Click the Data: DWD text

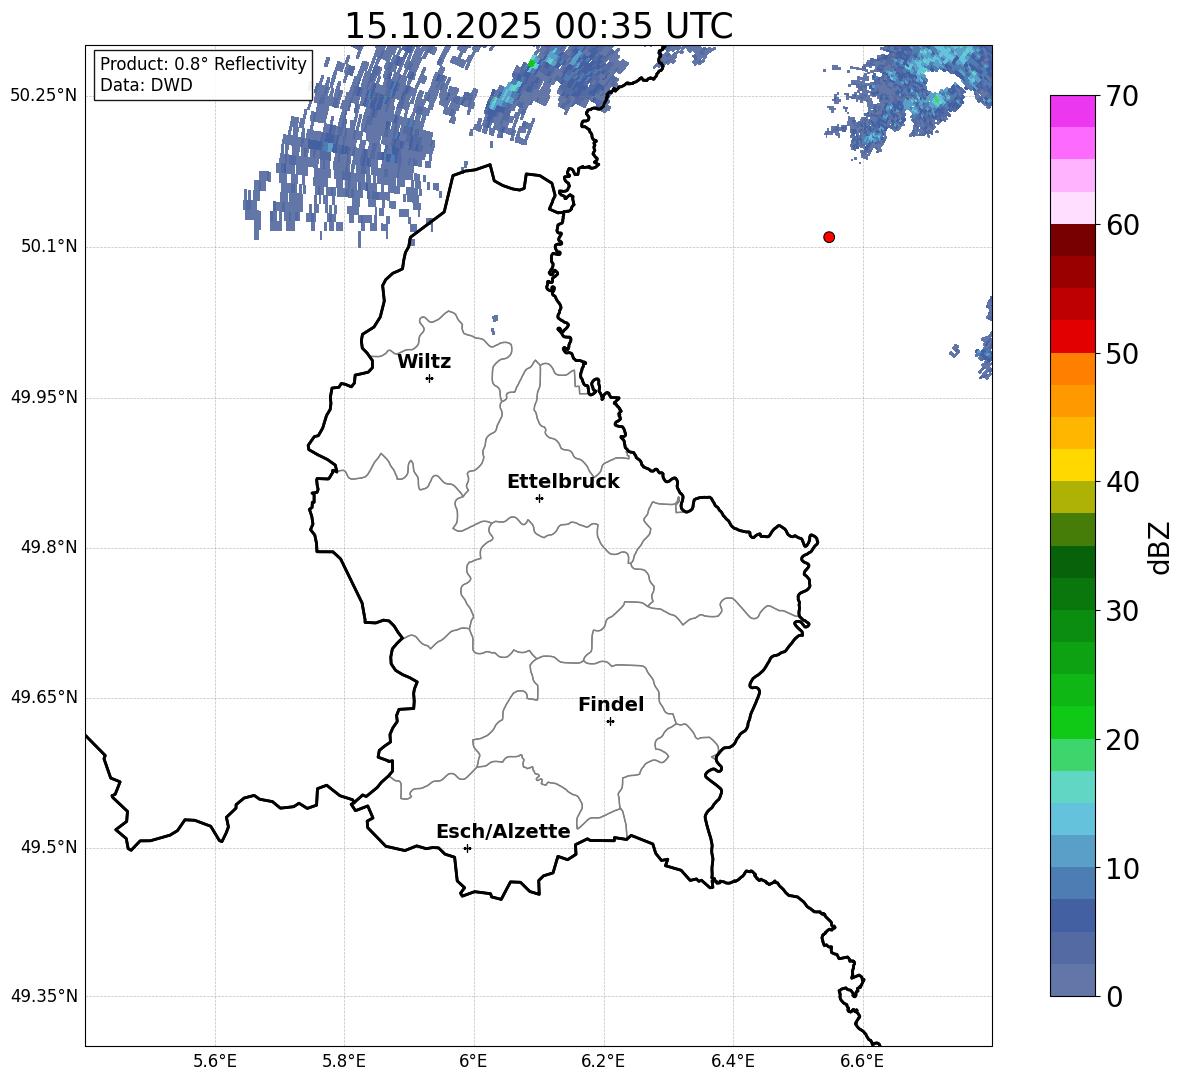pyautogui.click(x=146, y=85)
